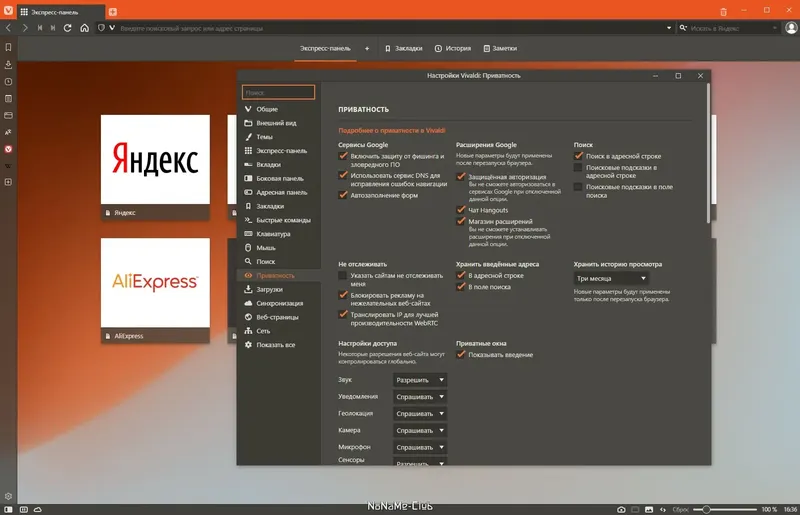Viewport: 800px width, 515px height.
Task: Open Загрузки settings section
Action: click(x=279, y=289)
